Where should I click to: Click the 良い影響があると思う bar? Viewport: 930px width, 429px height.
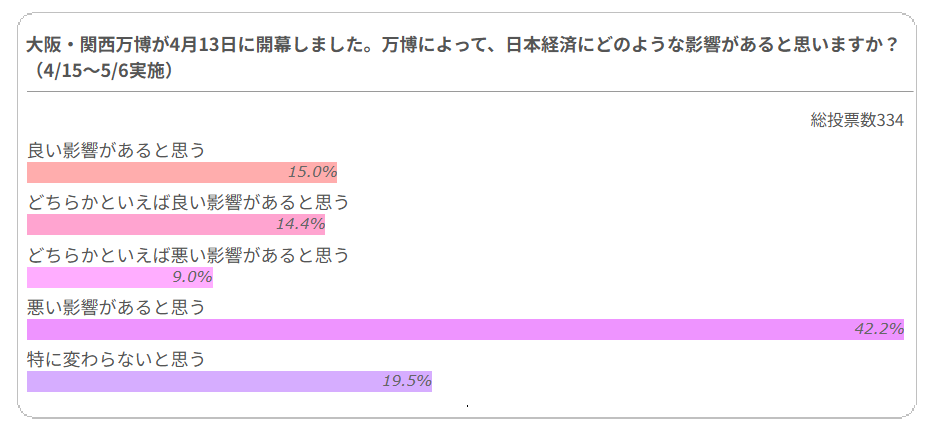coord(182,173)
